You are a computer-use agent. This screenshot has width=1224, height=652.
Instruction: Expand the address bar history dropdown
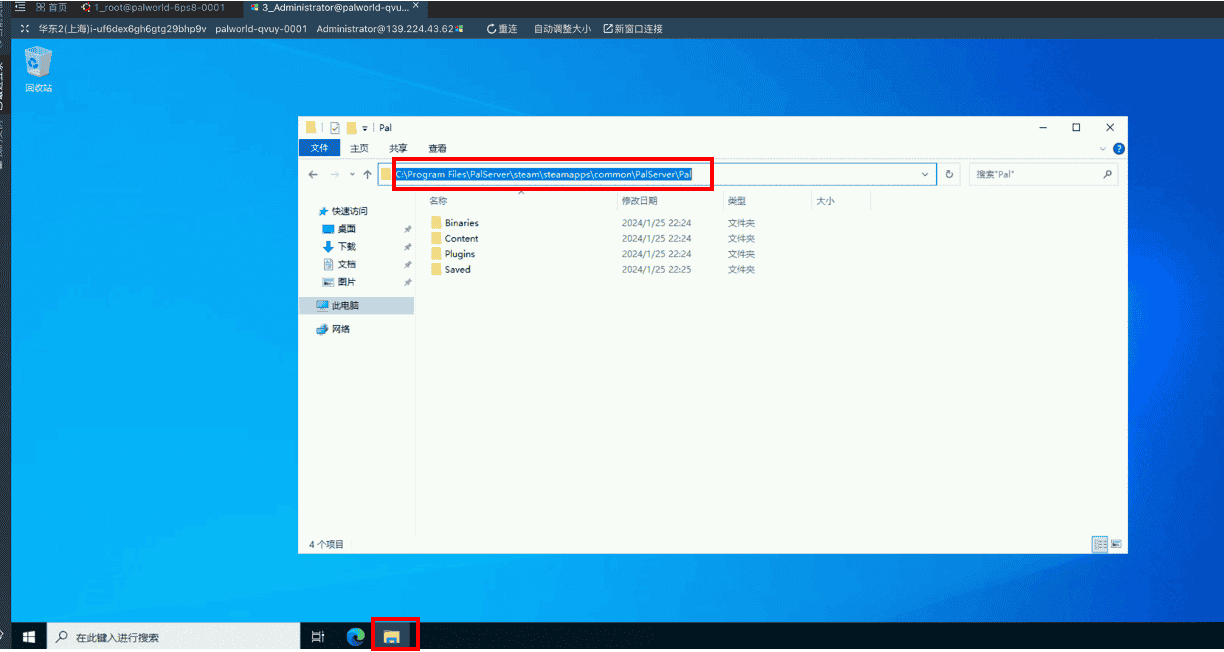click(x=925, y=174)
